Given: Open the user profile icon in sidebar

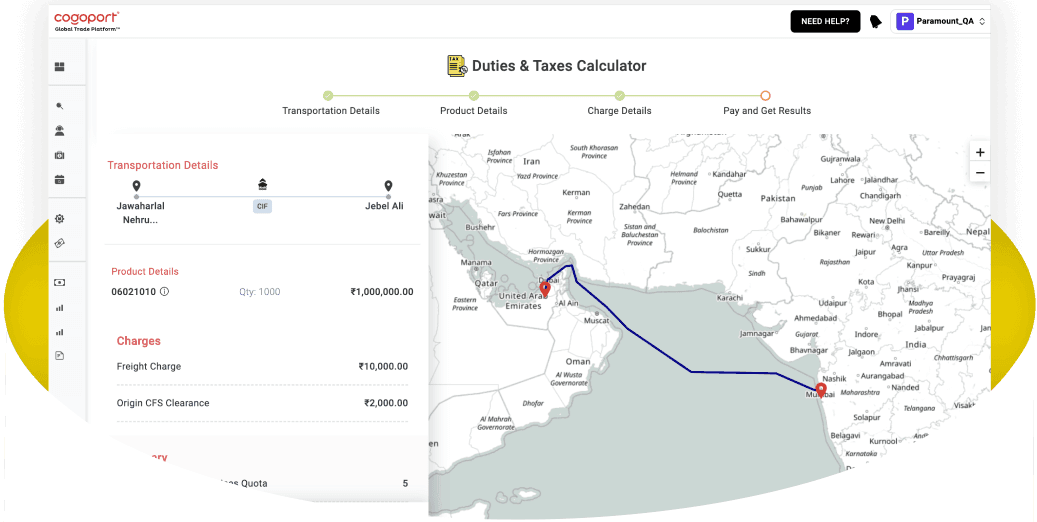Looking at the screenshot, I should [x=59, y=130].
